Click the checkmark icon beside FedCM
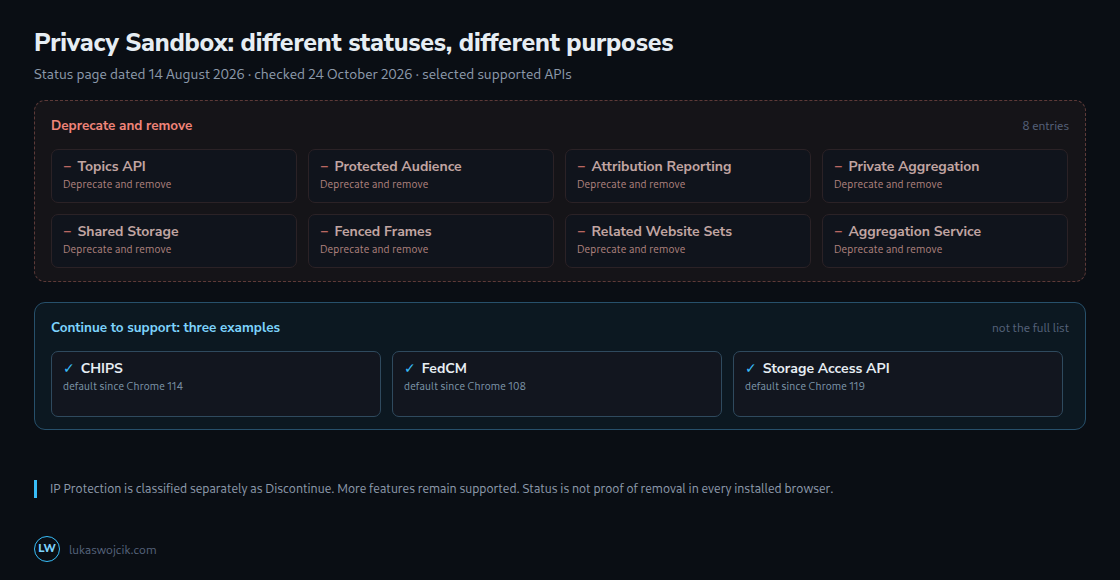The height and width of the screenshot is (580, 1120). pos(409,369)
